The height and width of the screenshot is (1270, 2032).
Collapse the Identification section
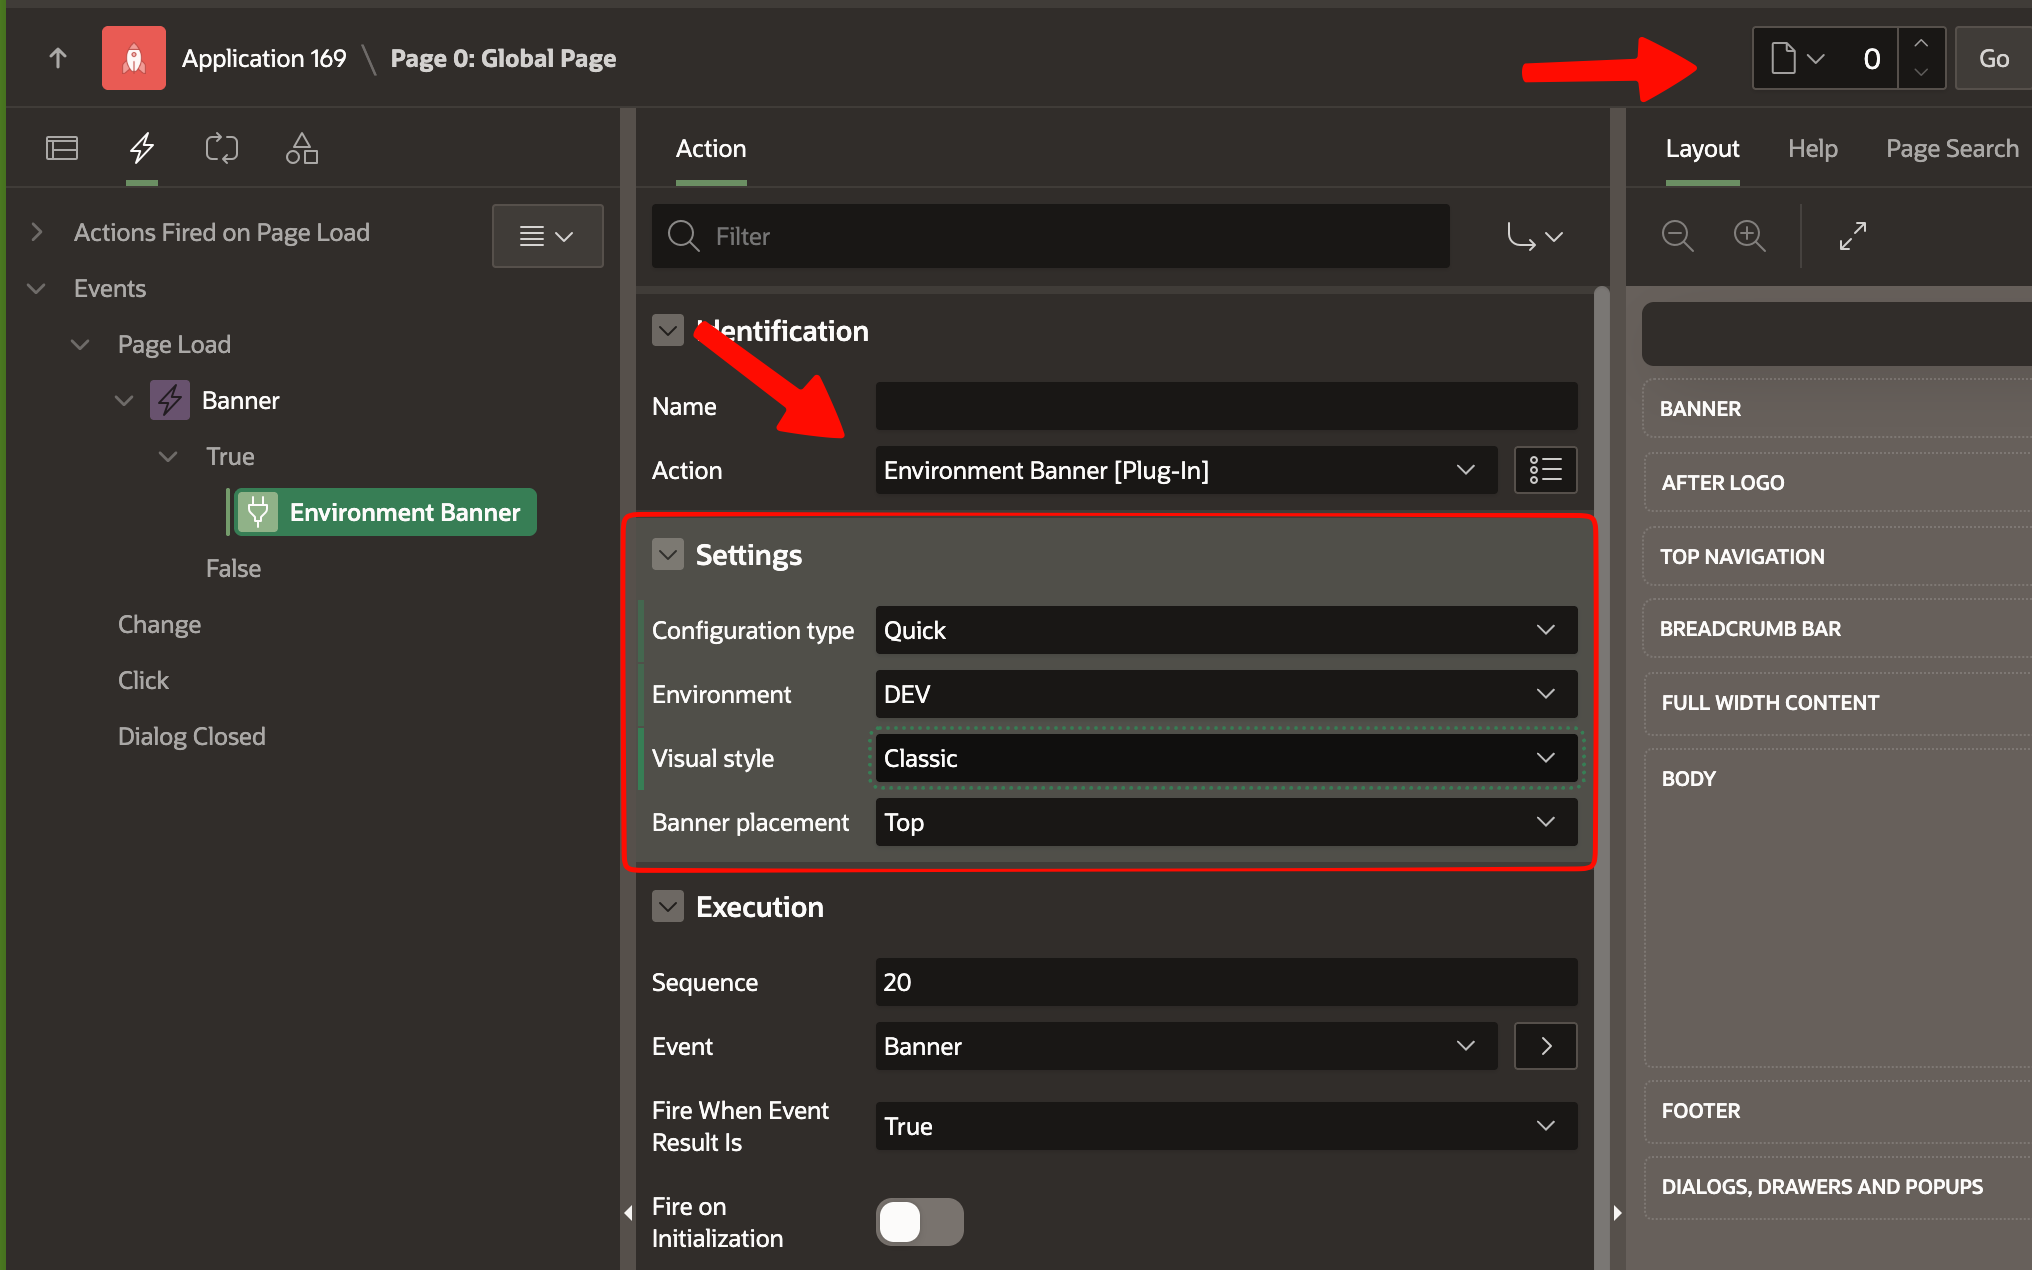coord(668,330)
